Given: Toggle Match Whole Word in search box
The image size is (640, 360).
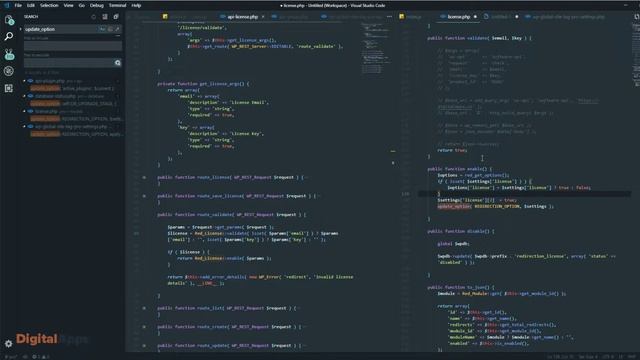Looking at the screenshot, I should pyautogui.click(x=110, y=29).
